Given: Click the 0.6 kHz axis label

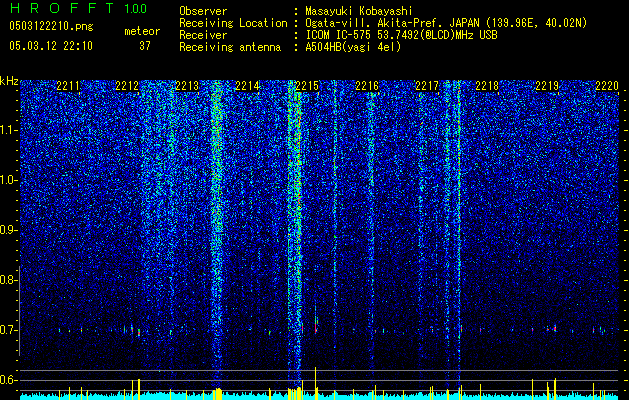Looking at the screenshot, I should pos(9,380).
